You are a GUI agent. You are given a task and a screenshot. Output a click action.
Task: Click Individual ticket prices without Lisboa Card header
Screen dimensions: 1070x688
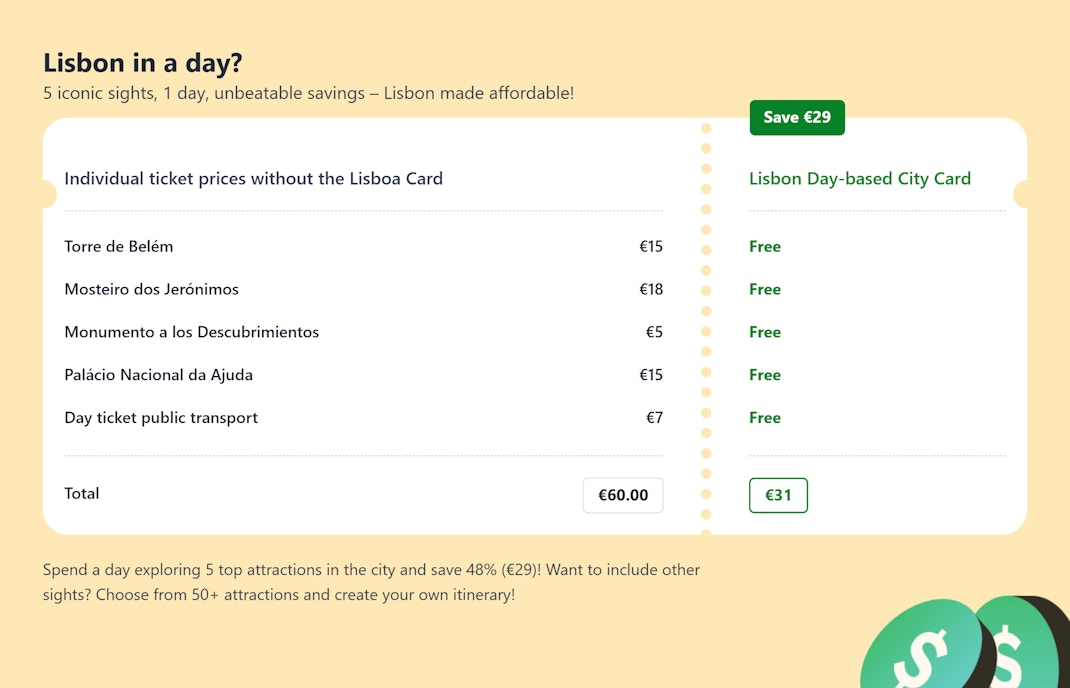[254, 179]
